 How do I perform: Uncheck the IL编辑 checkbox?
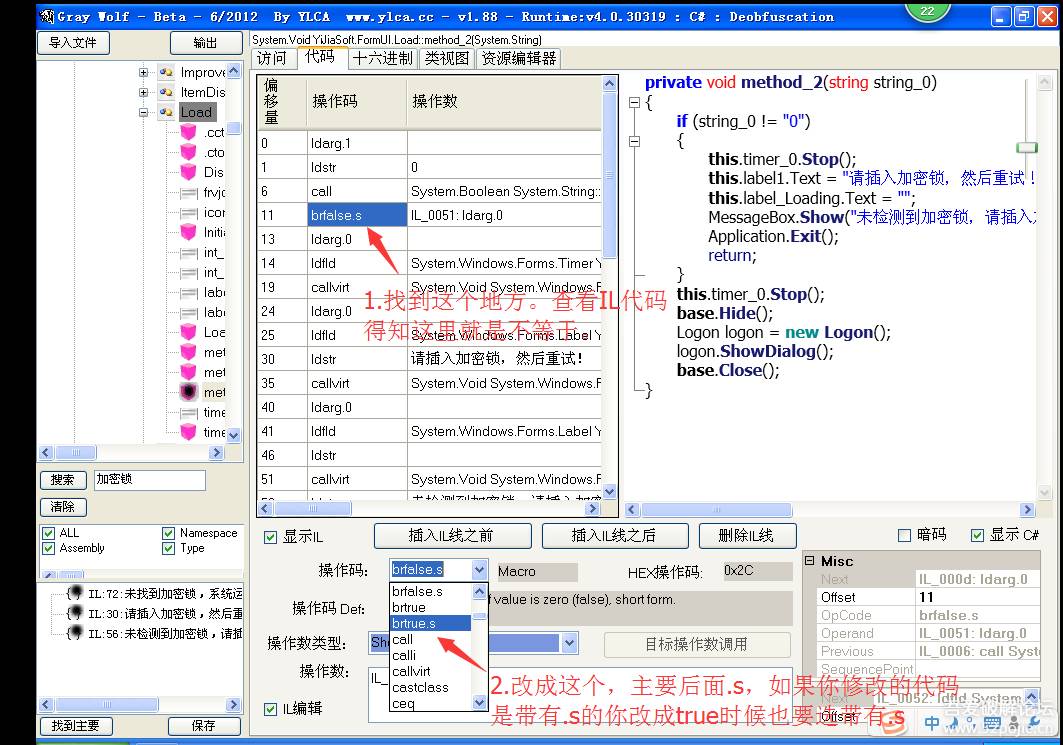click(270, 709)
